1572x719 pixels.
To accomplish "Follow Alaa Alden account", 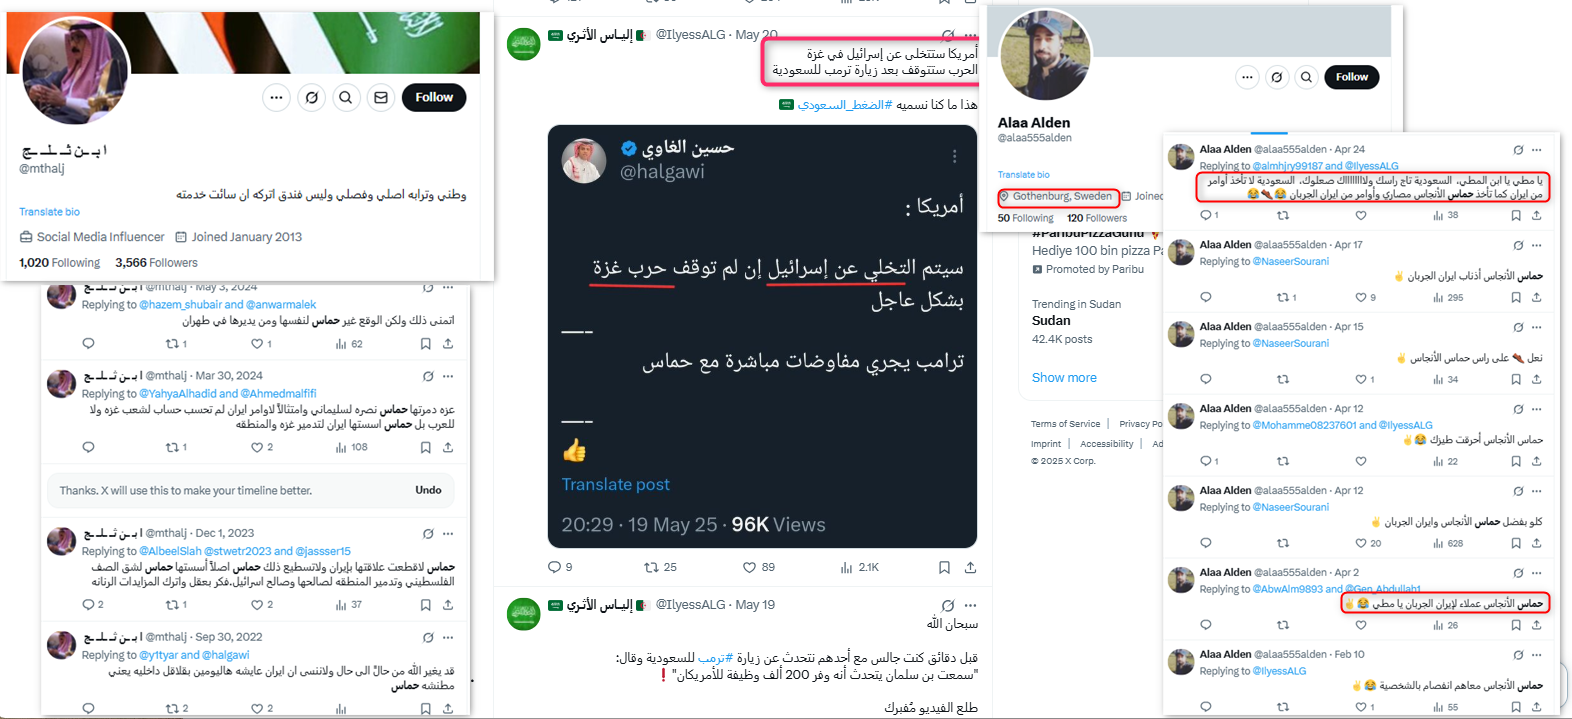I will pyautogui.click(x=1352, y=77).
